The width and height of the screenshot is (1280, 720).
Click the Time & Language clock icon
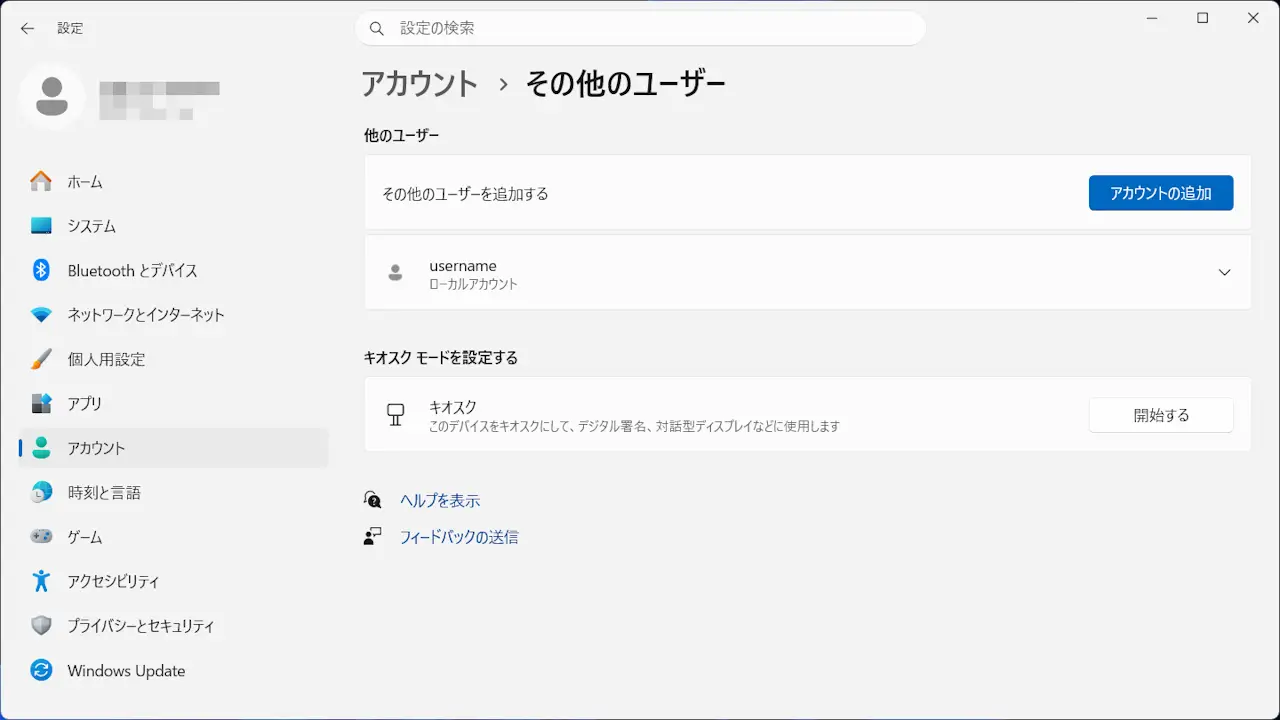[41, 492]
